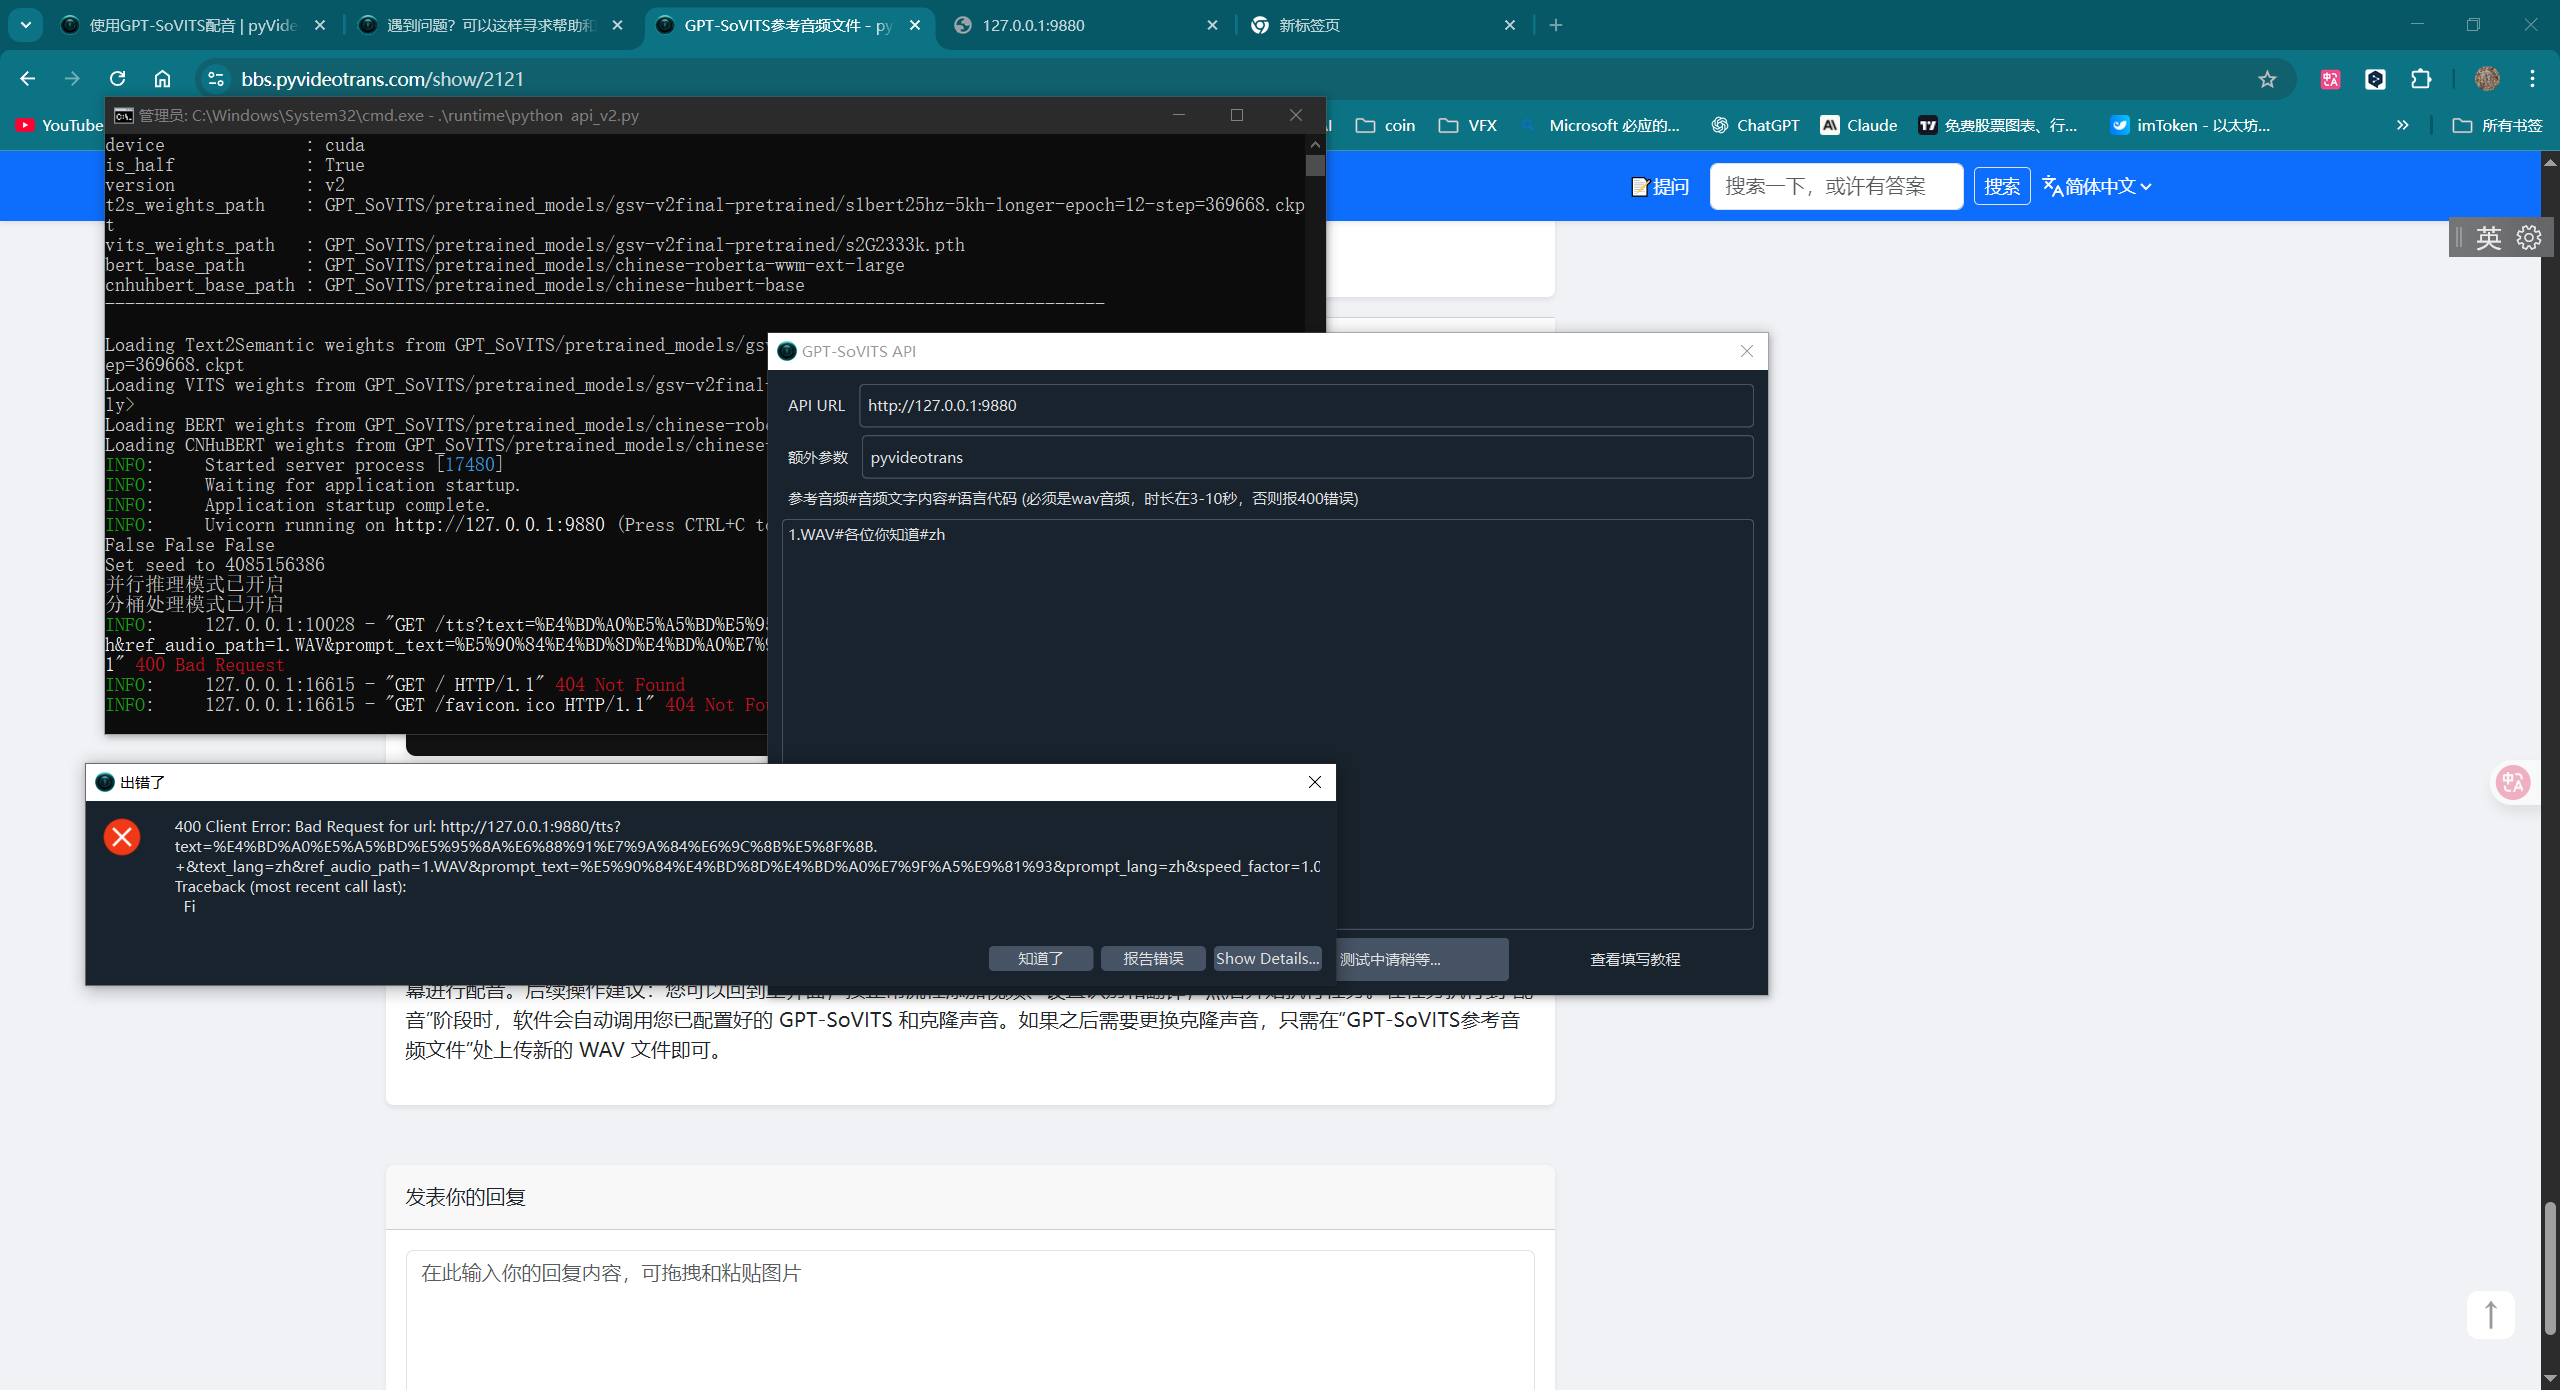
Task: Click the pink translate extension icon
Action: [x=2330, y=79]
